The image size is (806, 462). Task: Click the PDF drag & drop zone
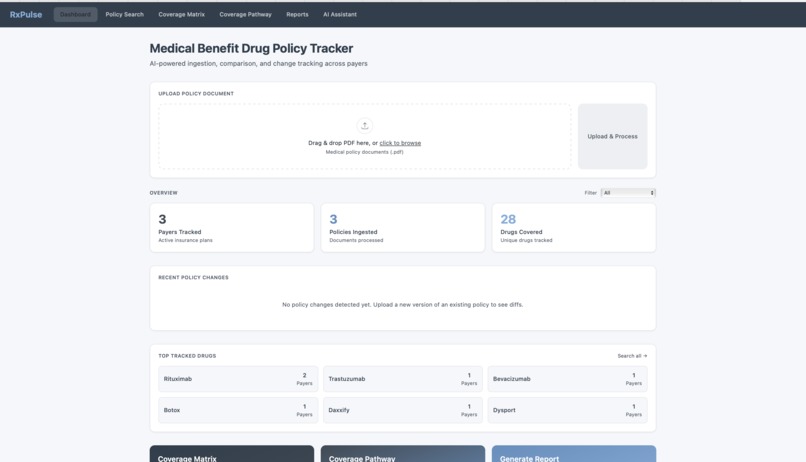pyautogui.click(x=364, y=136)
